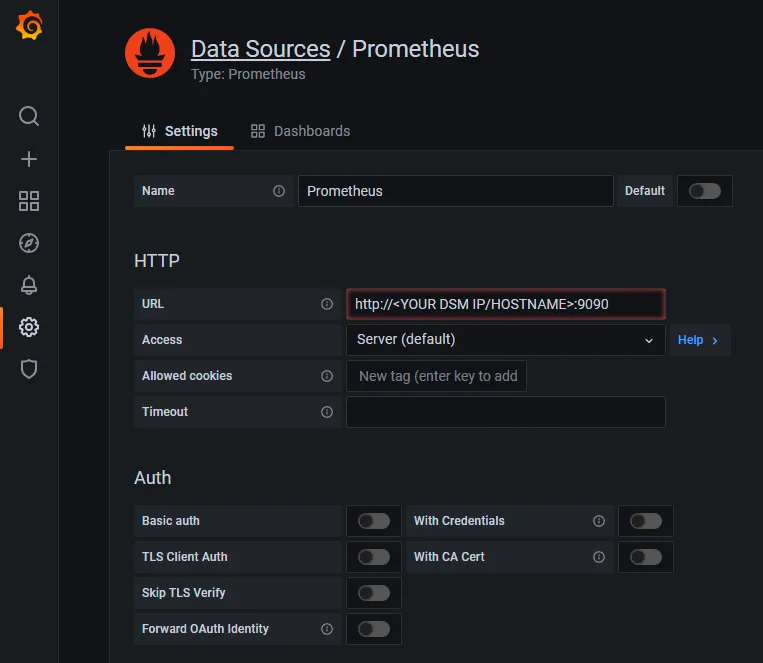Click the Name input field containing Prometheus

pyautogui.click(x=455, y=191)
